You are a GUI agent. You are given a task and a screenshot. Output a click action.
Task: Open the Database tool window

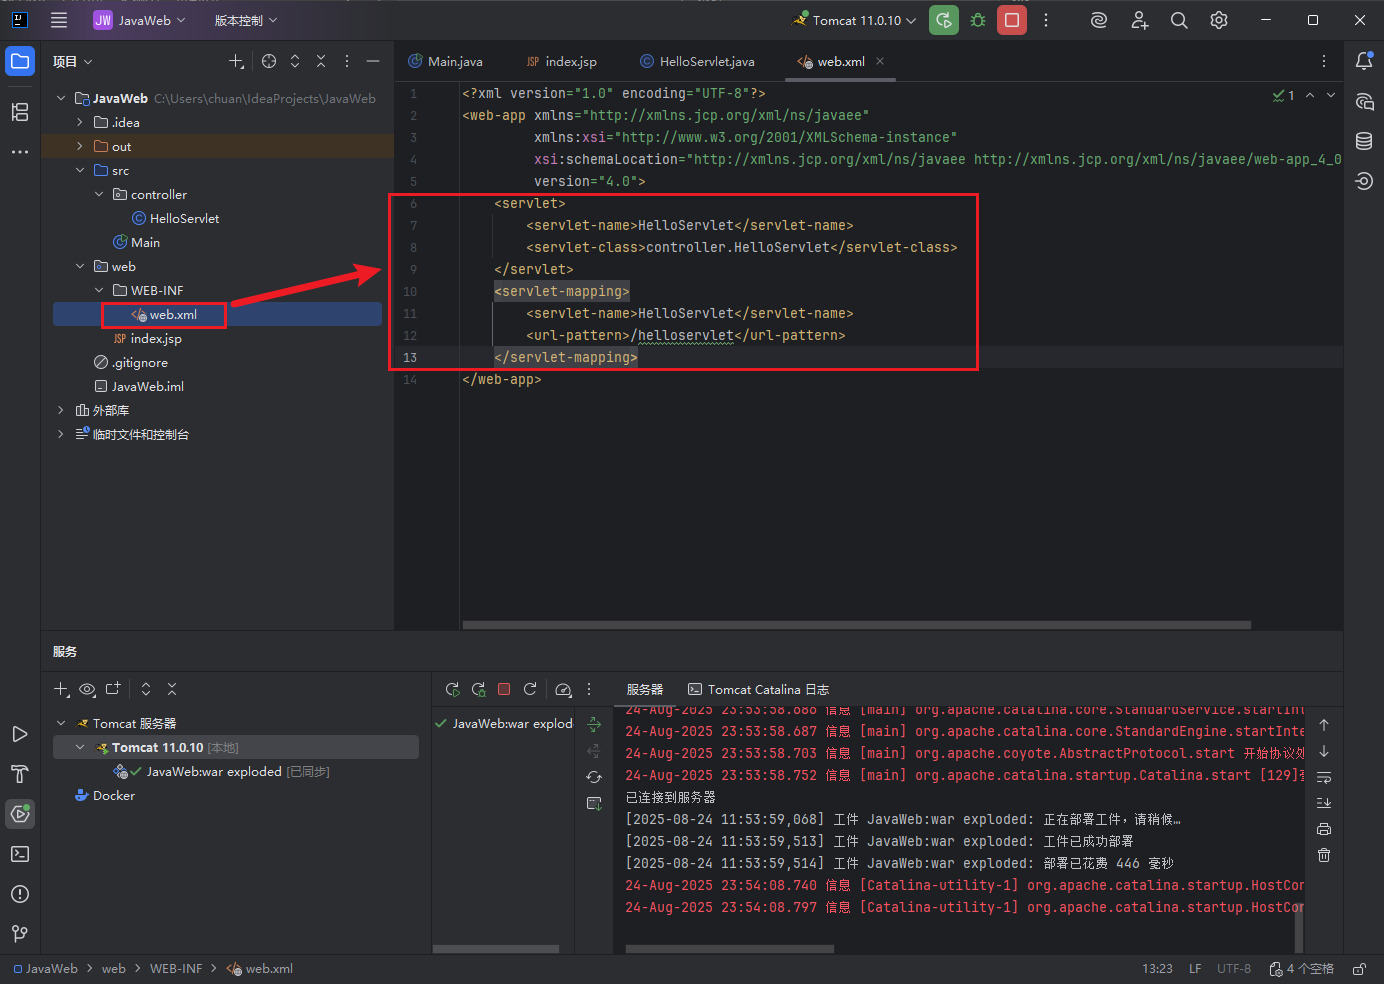pyautogui.click(x=1364, y=141)
